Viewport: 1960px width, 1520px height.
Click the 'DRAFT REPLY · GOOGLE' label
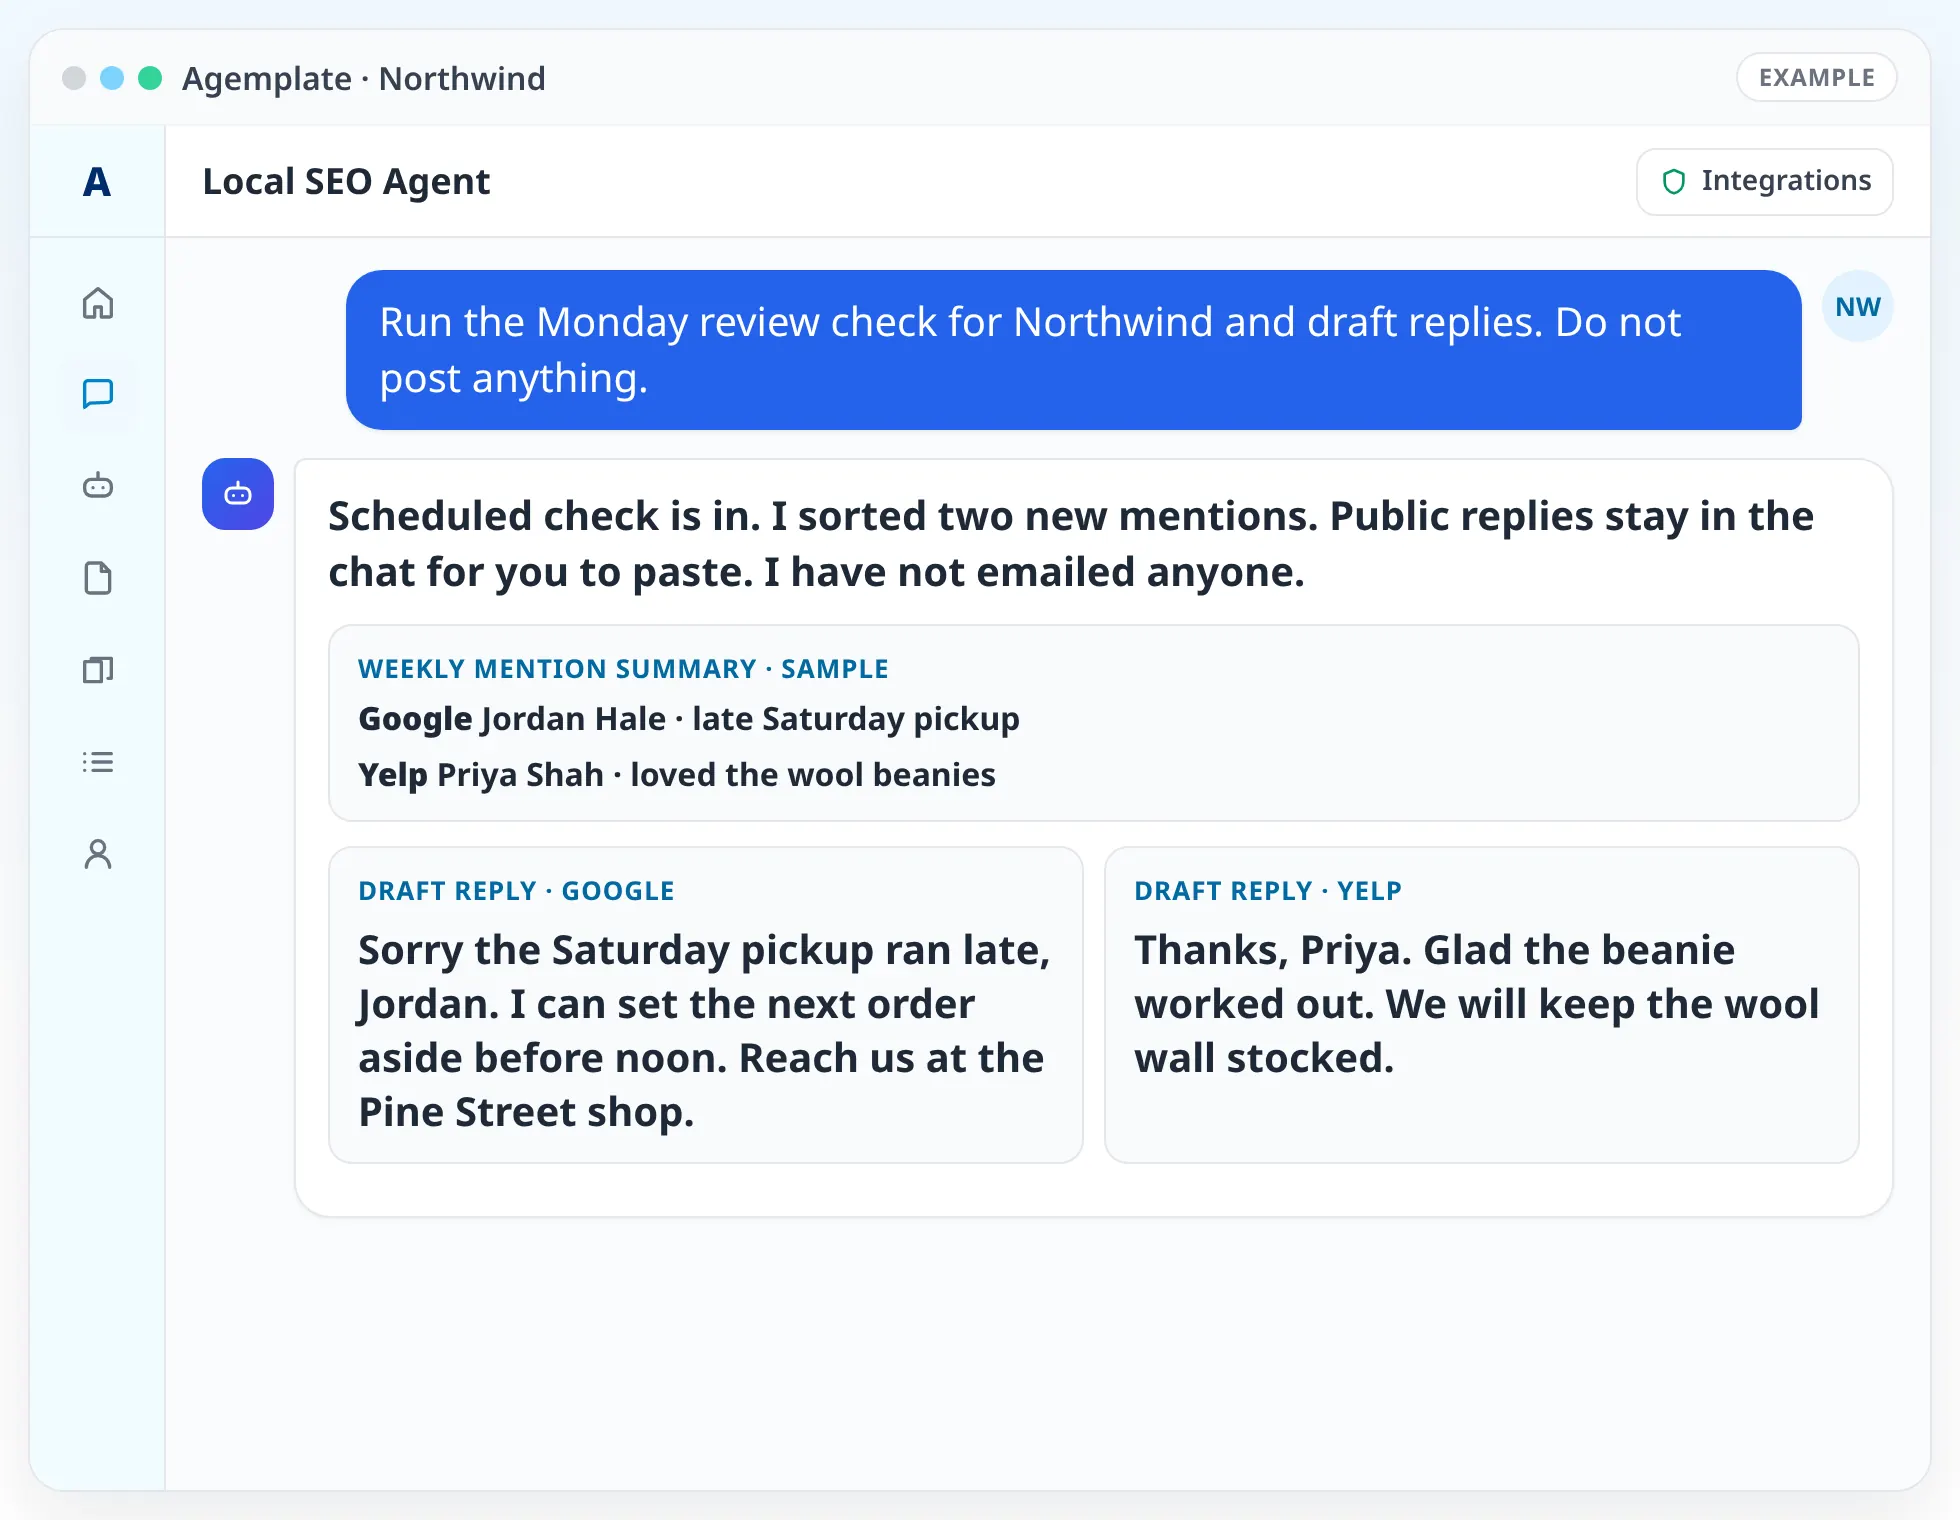click(x=516, y=891)
